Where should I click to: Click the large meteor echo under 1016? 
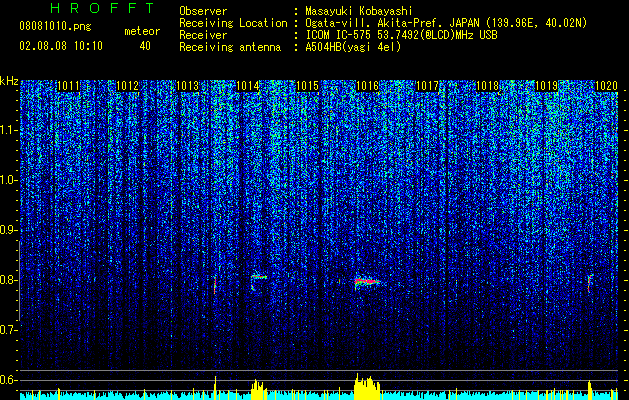coord(367,282)
